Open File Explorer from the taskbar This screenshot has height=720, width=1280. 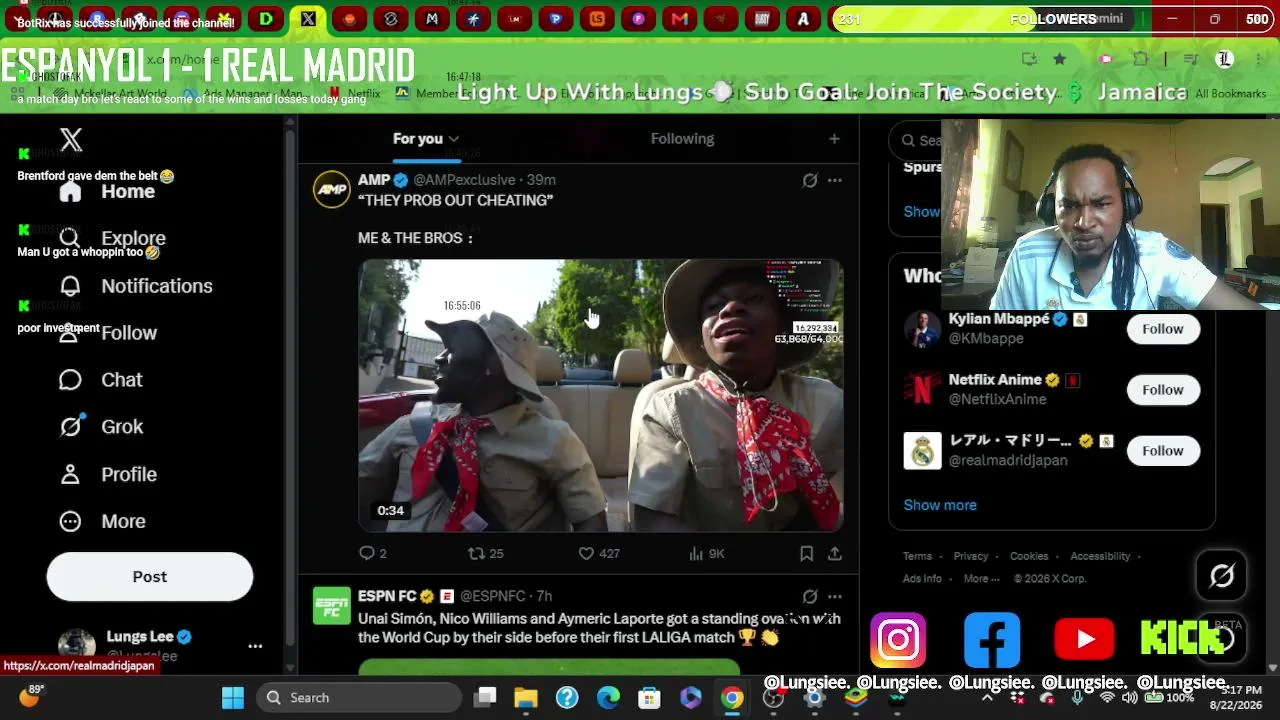point(526,698)
